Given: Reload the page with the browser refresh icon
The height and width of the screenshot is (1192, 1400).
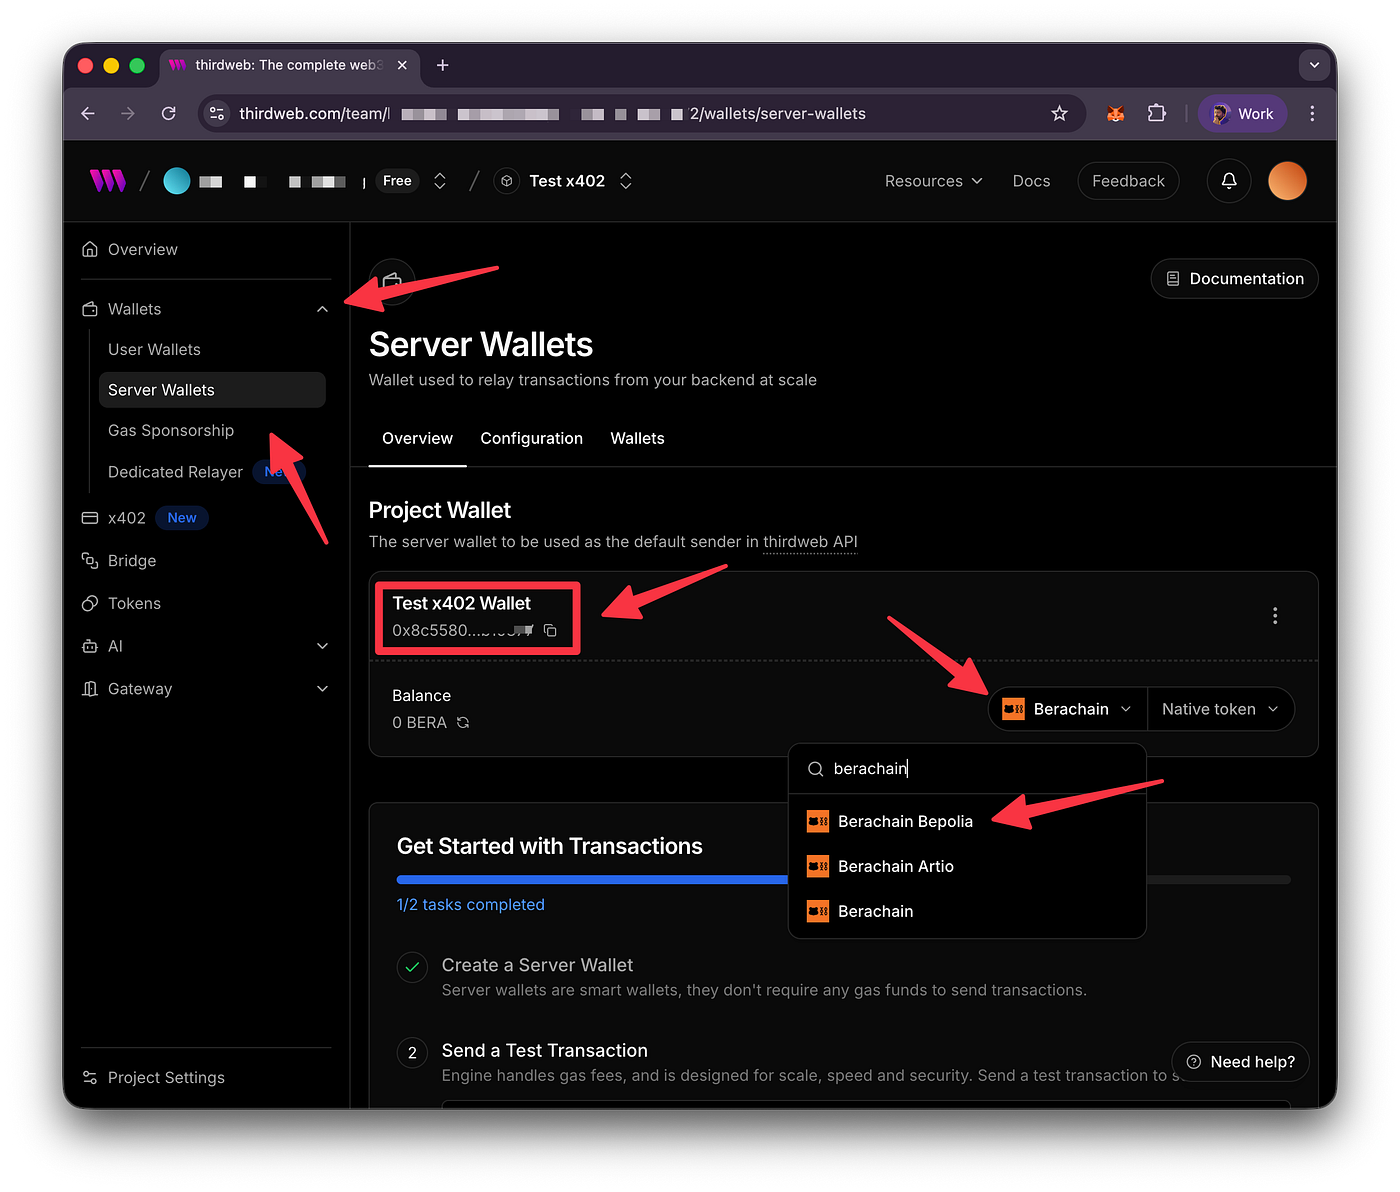Looking at the screenshot, I should point(169,114).
